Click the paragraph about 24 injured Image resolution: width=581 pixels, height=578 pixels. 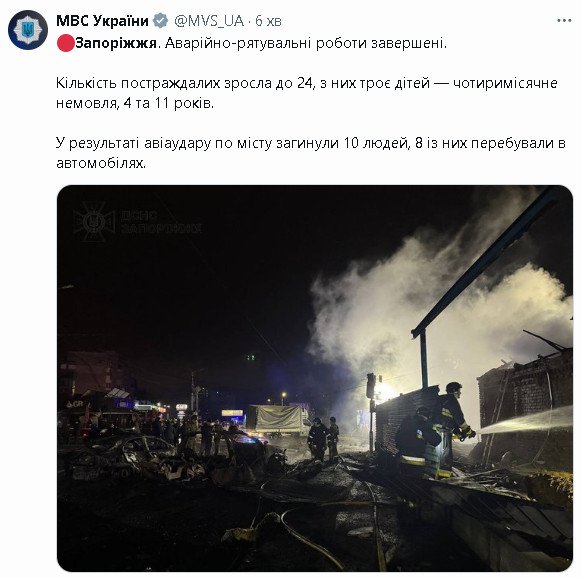306,93
